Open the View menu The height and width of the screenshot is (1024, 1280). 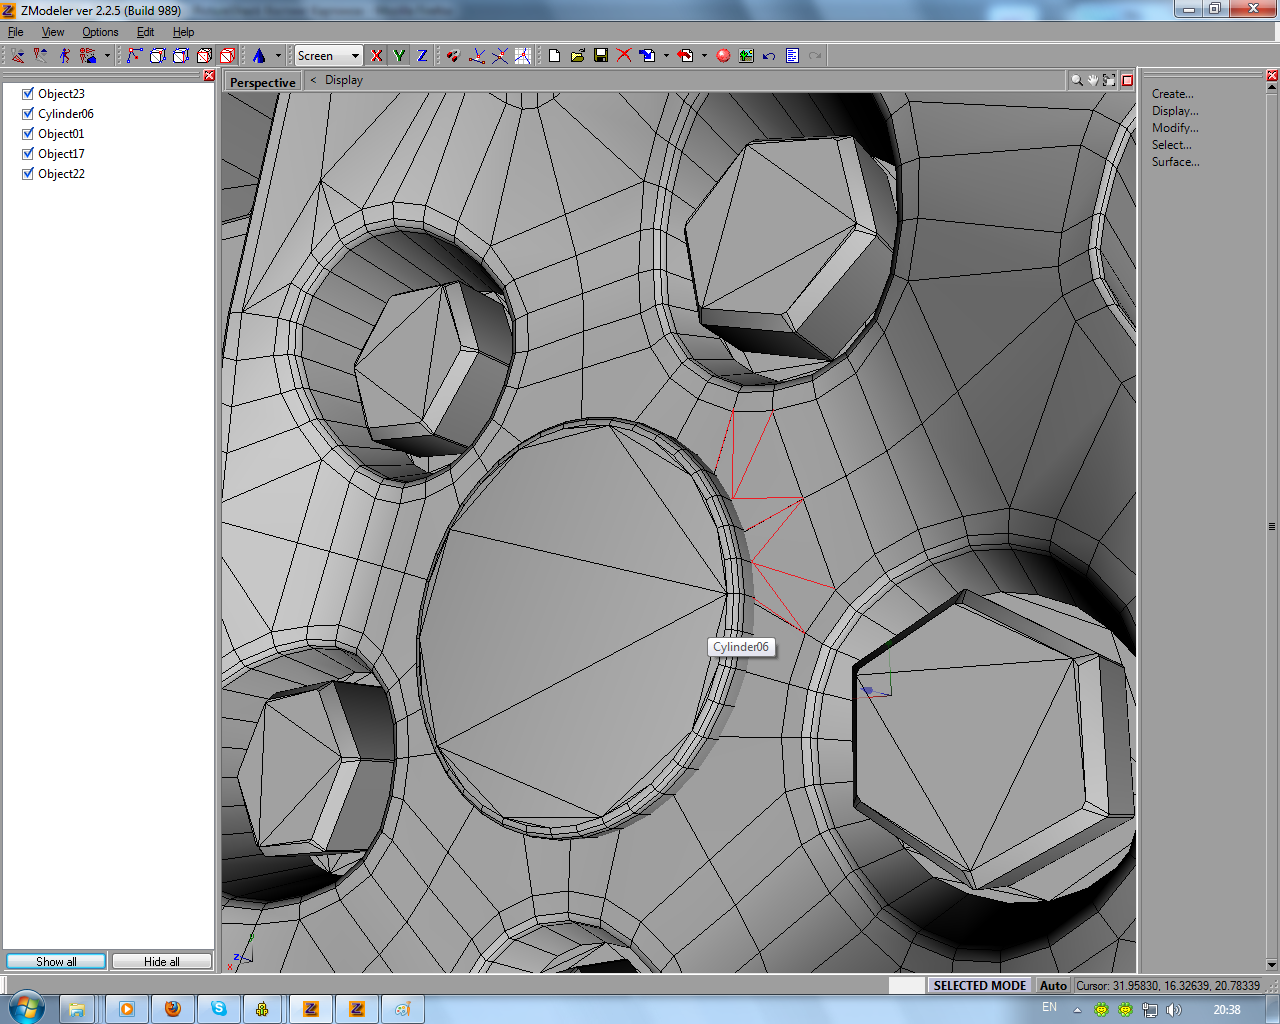tap(53, 32)
